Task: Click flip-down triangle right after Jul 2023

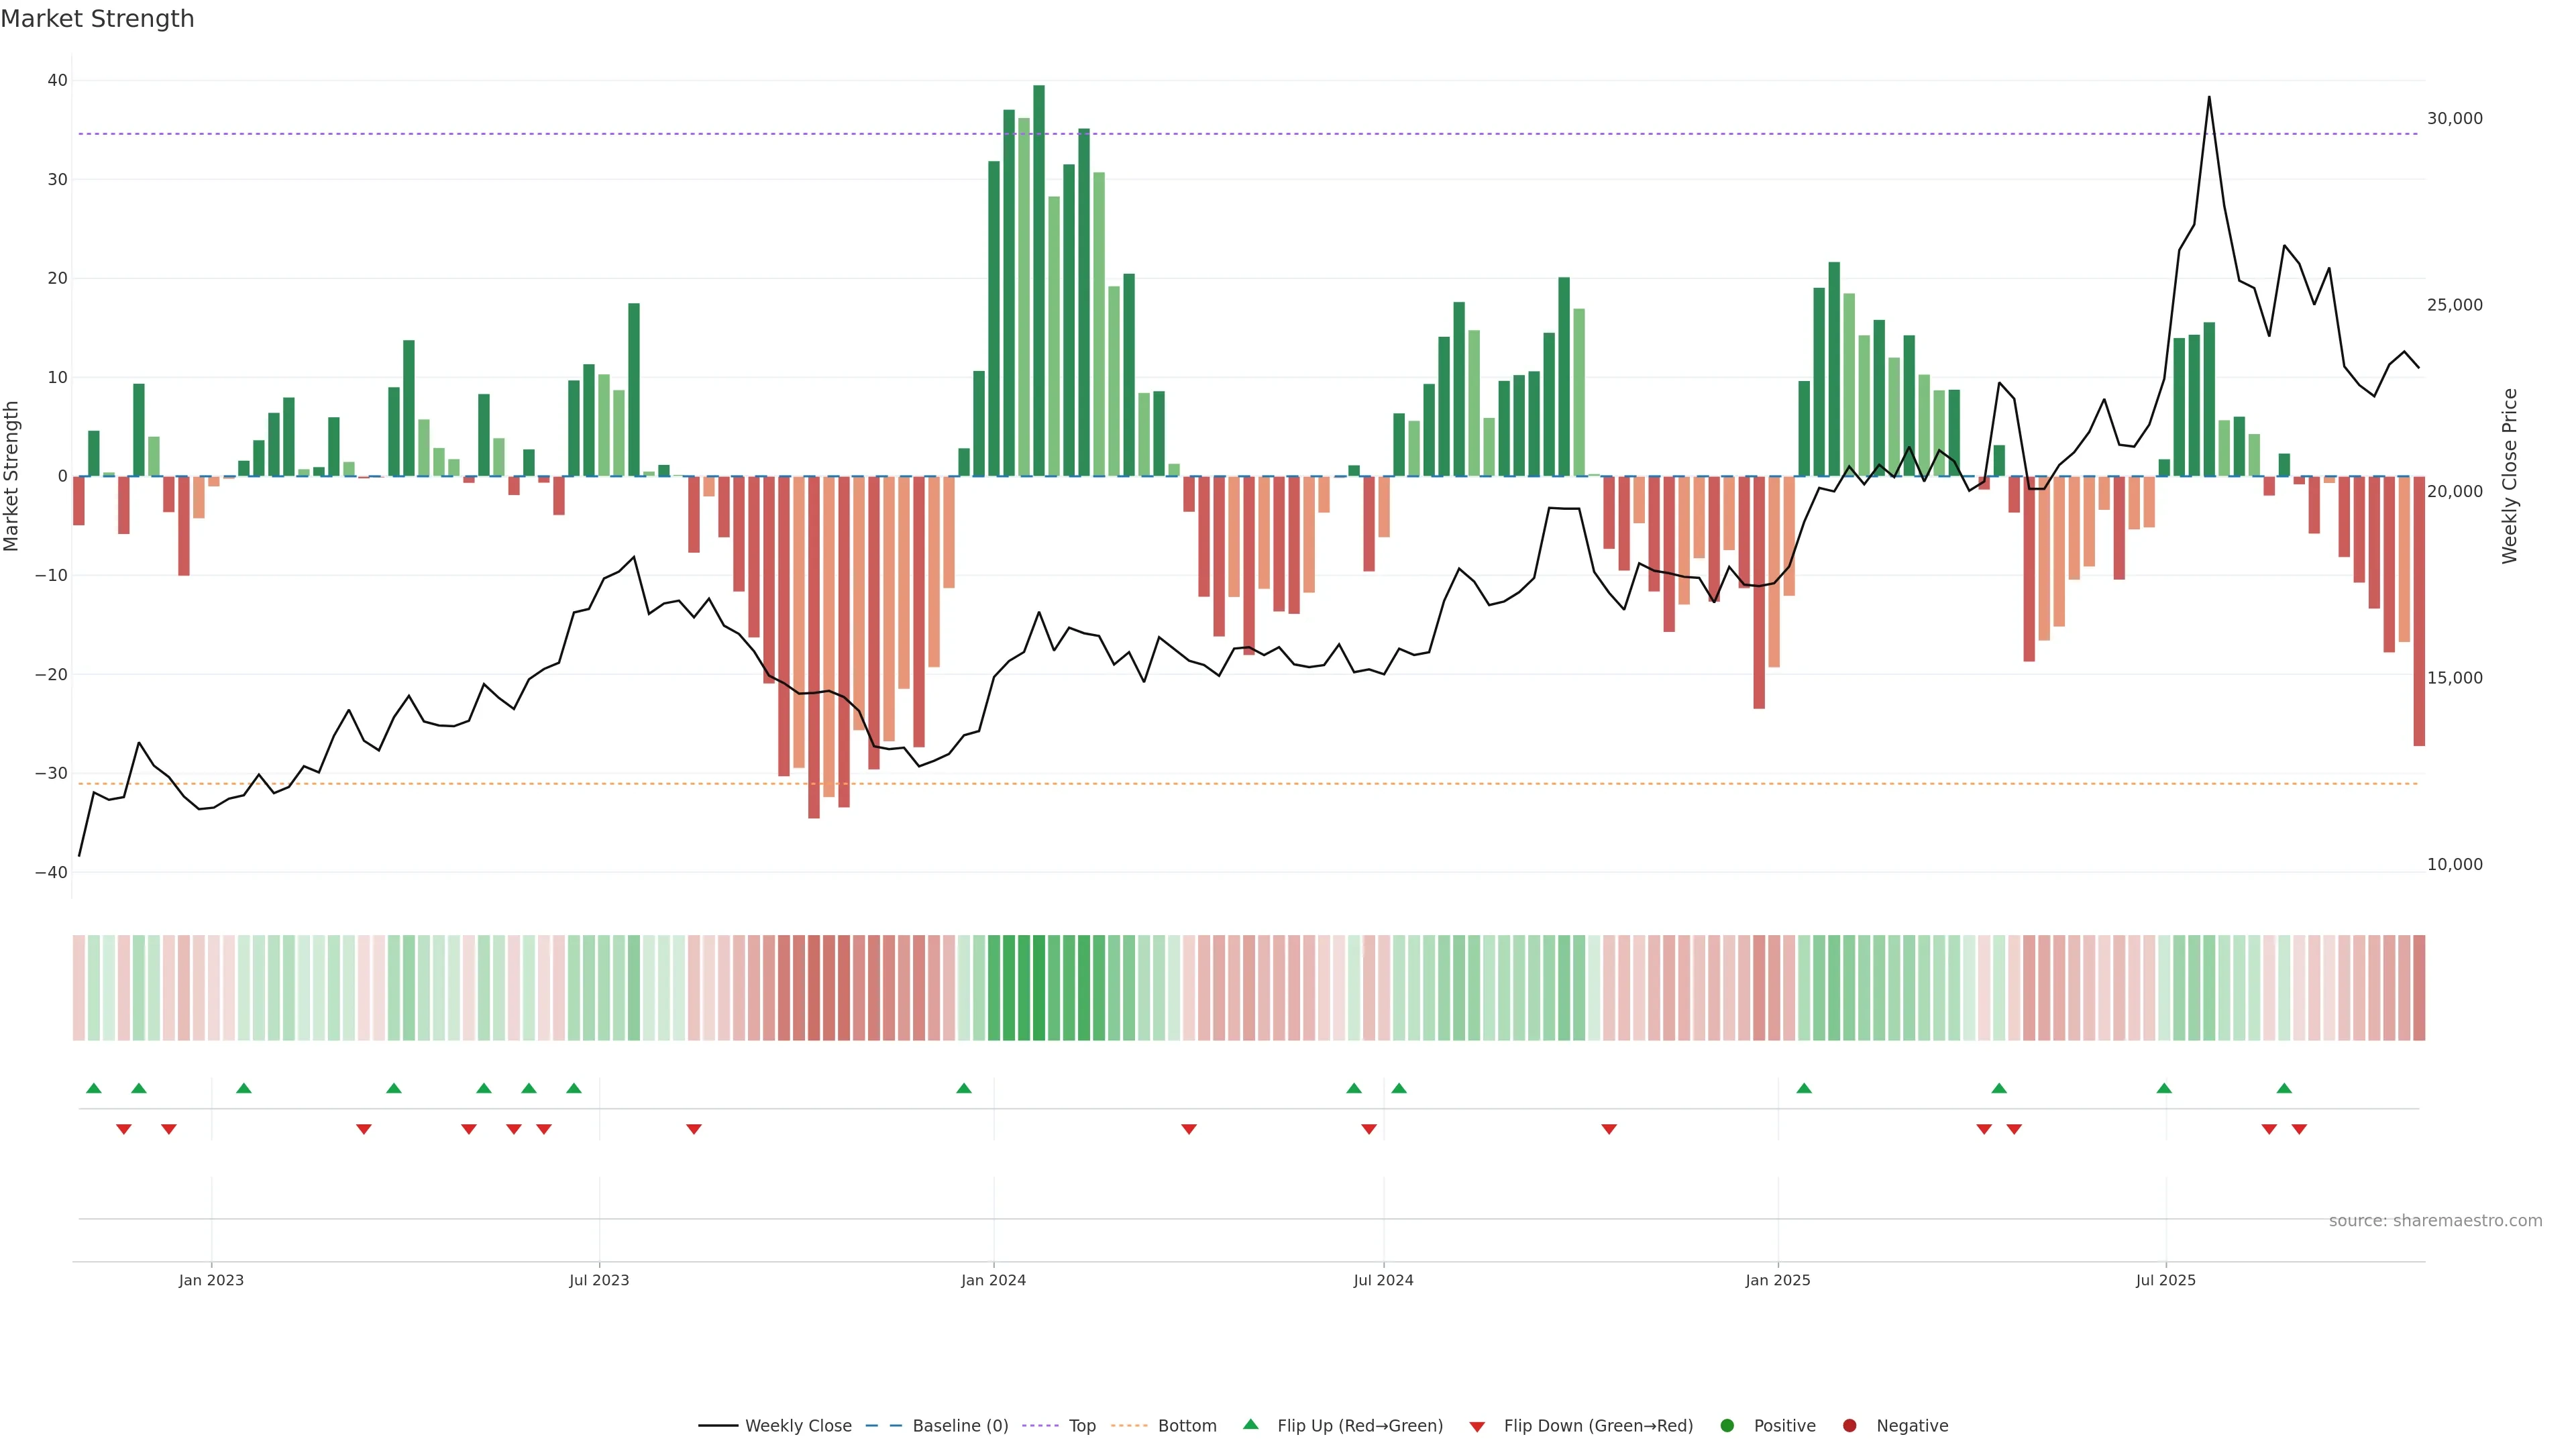Action: (694, 1129)
